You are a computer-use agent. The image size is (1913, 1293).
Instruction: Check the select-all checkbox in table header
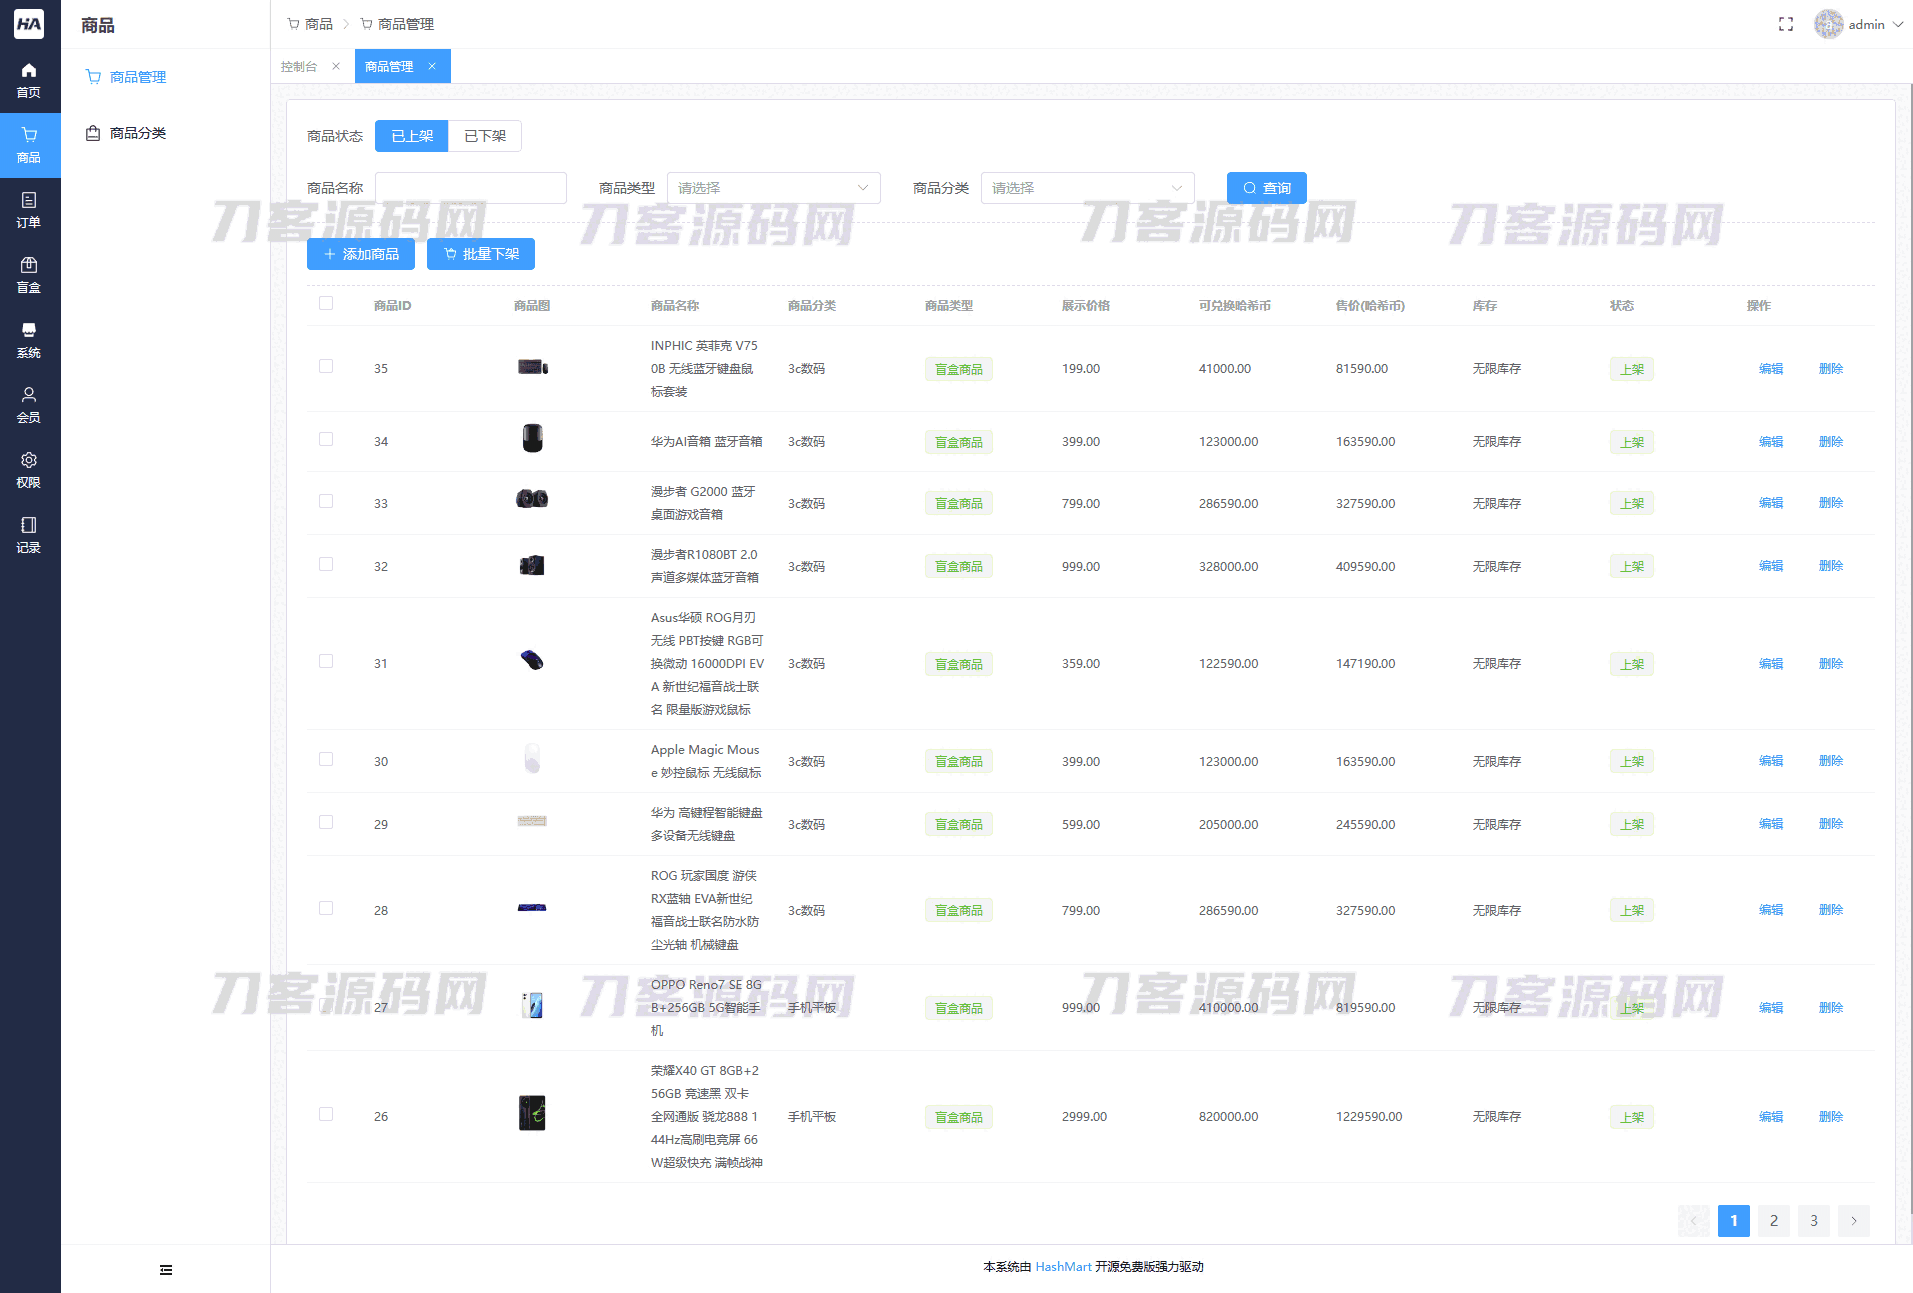(326, 304)
